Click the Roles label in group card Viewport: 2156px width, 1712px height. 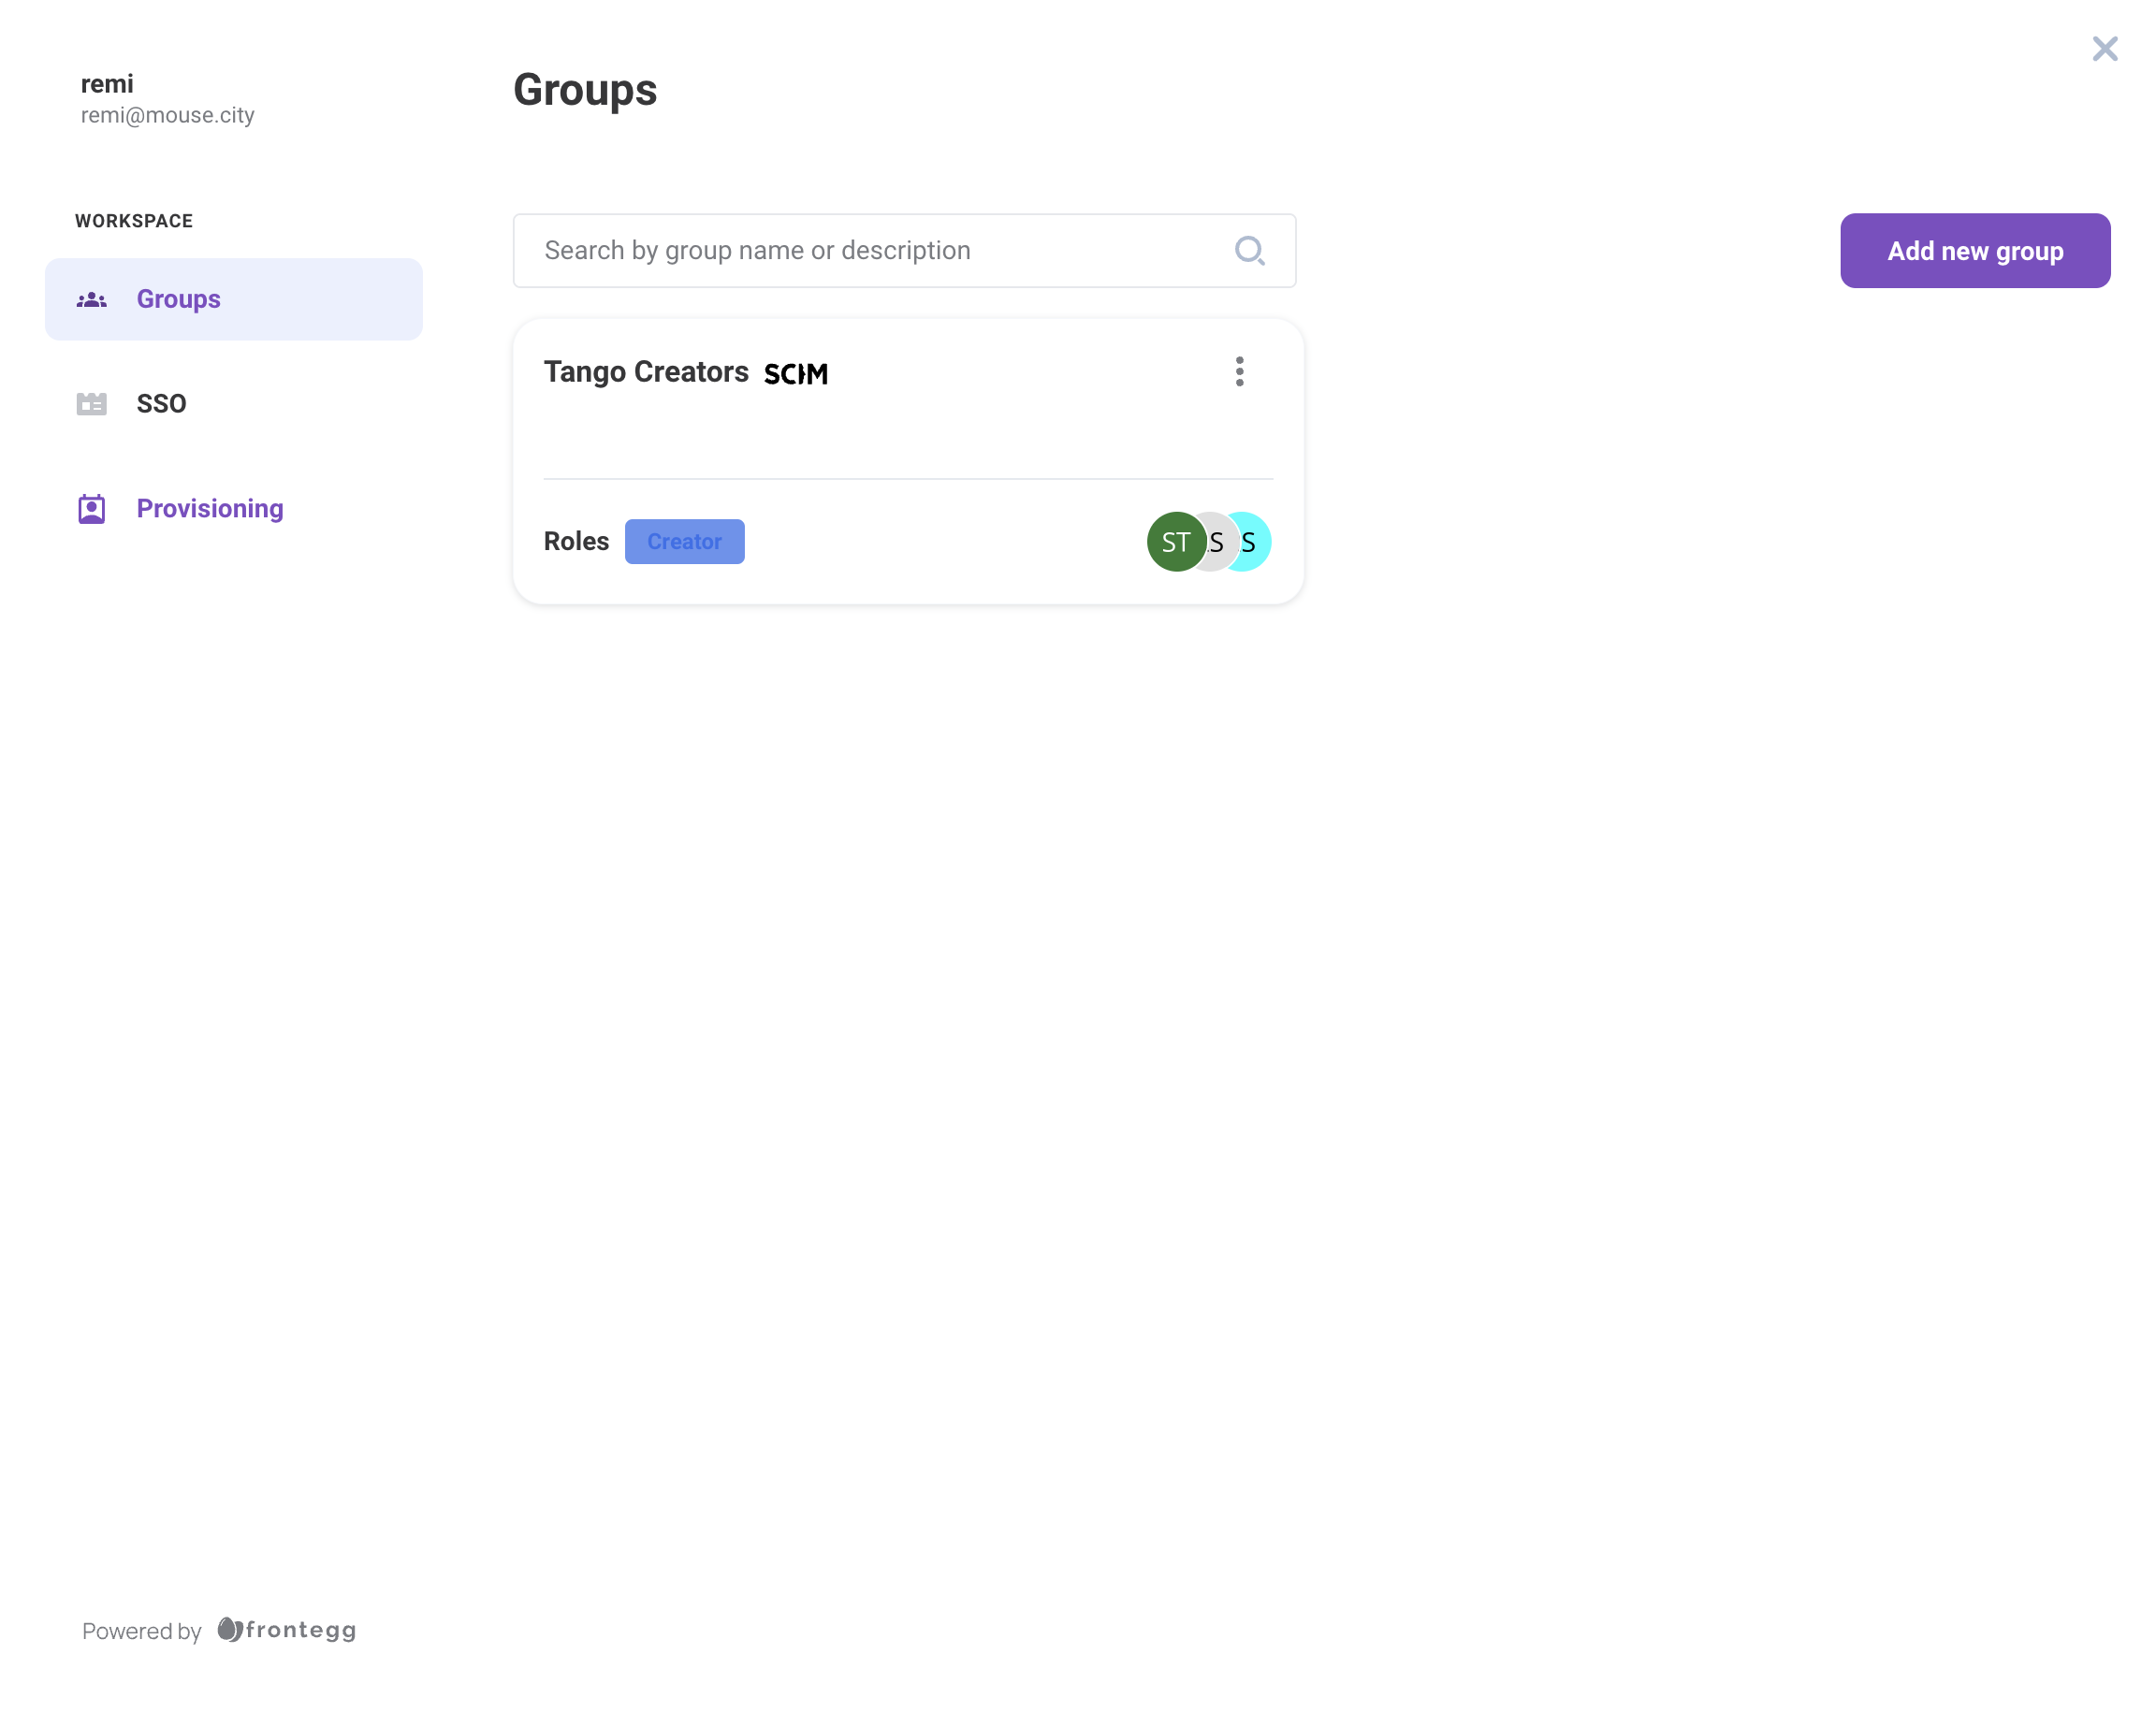coord(576,541)
